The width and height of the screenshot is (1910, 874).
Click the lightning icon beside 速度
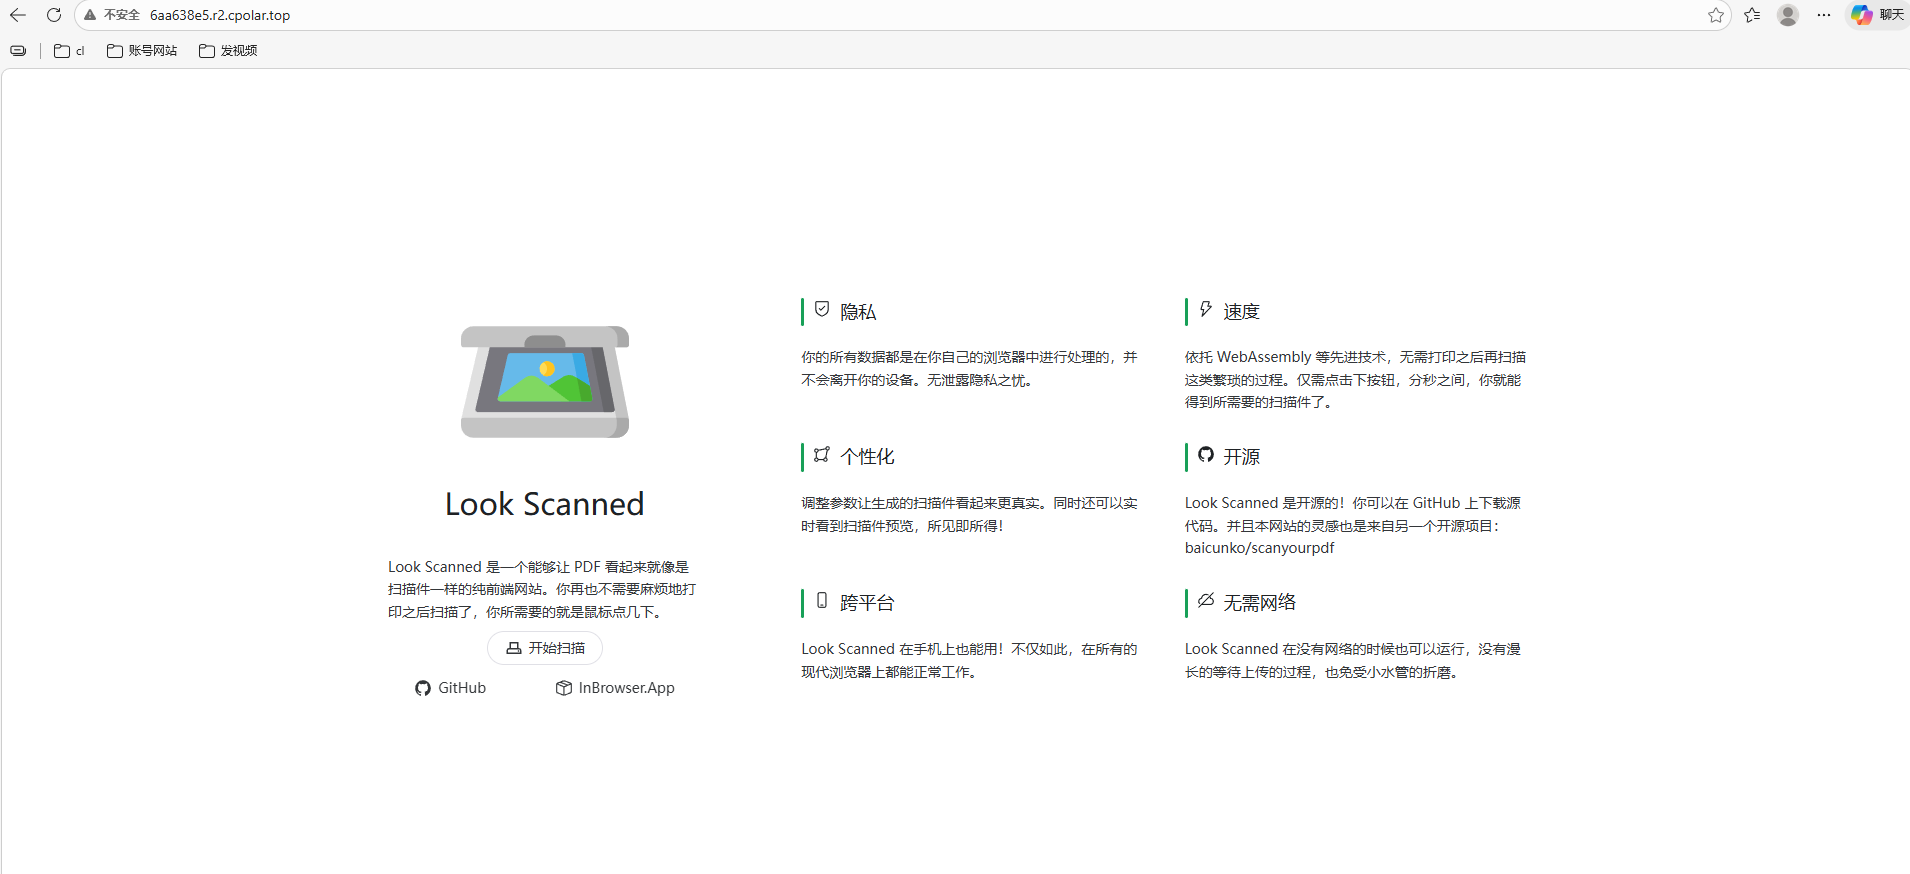coord(1206,310)
